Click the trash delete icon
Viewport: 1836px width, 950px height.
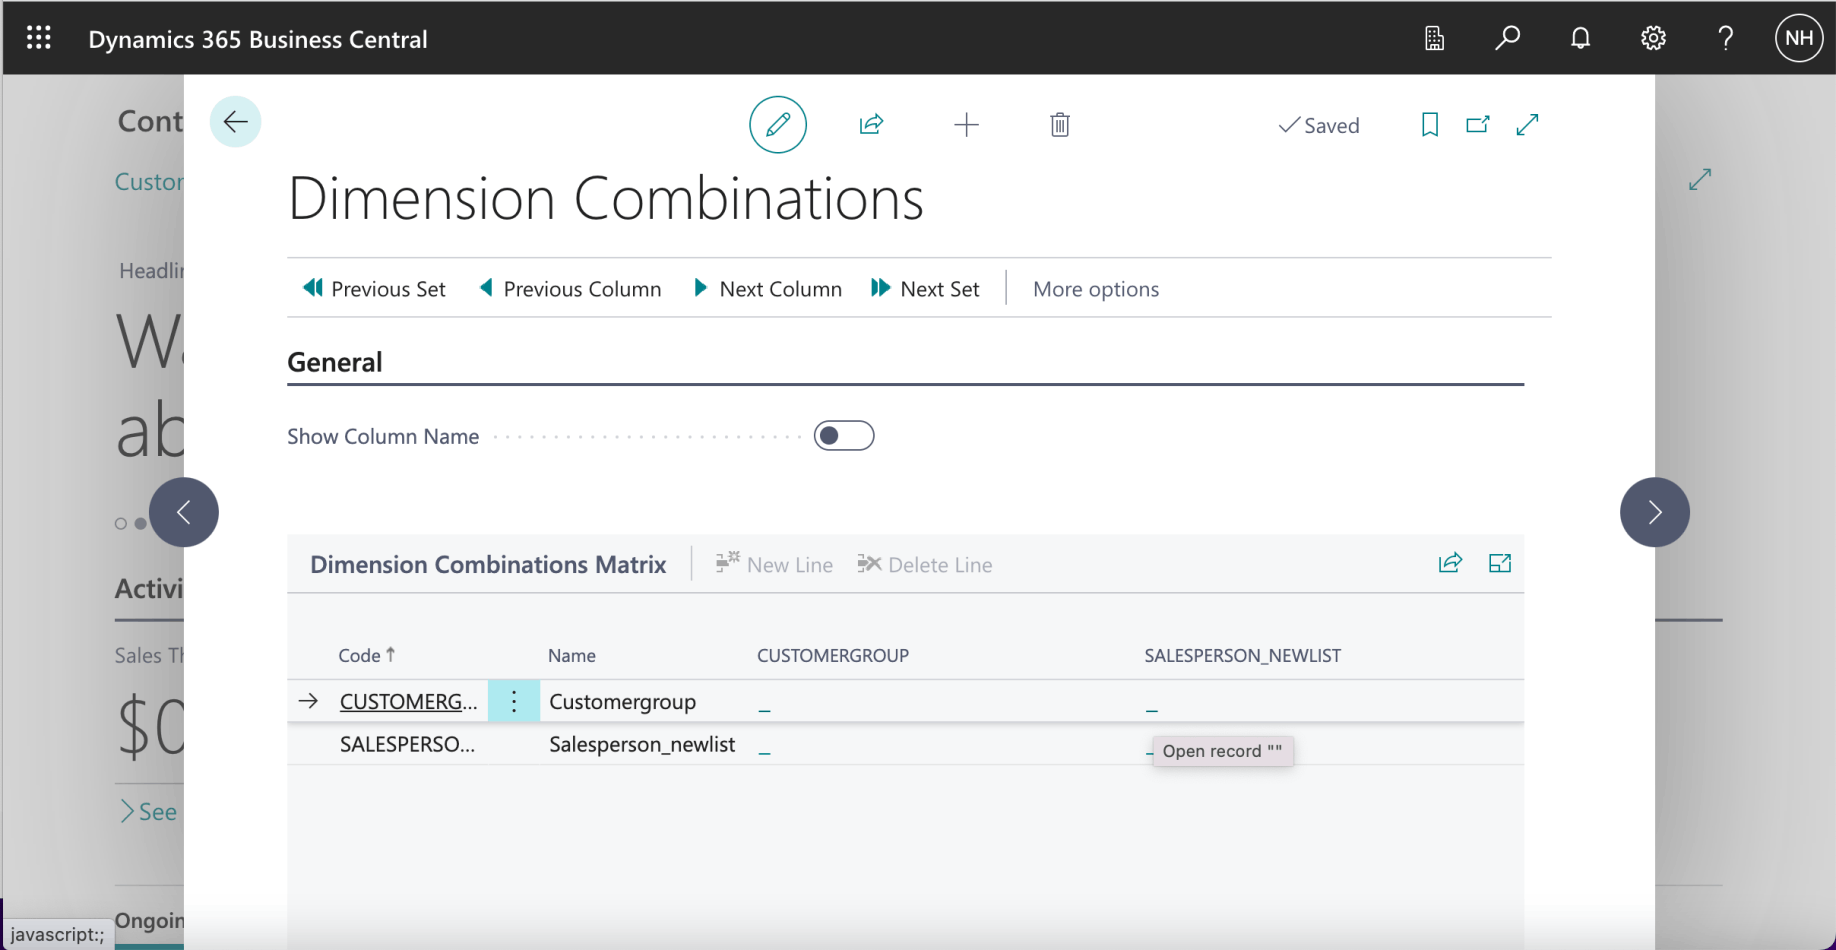pos(1060,125)
